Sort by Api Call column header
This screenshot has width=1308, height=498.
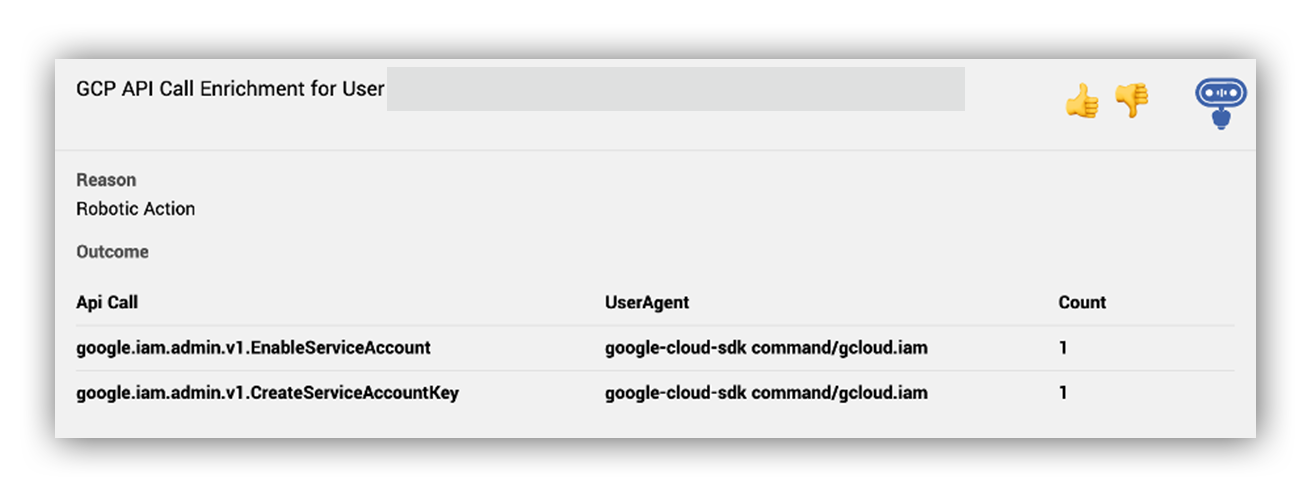(107, 302)
